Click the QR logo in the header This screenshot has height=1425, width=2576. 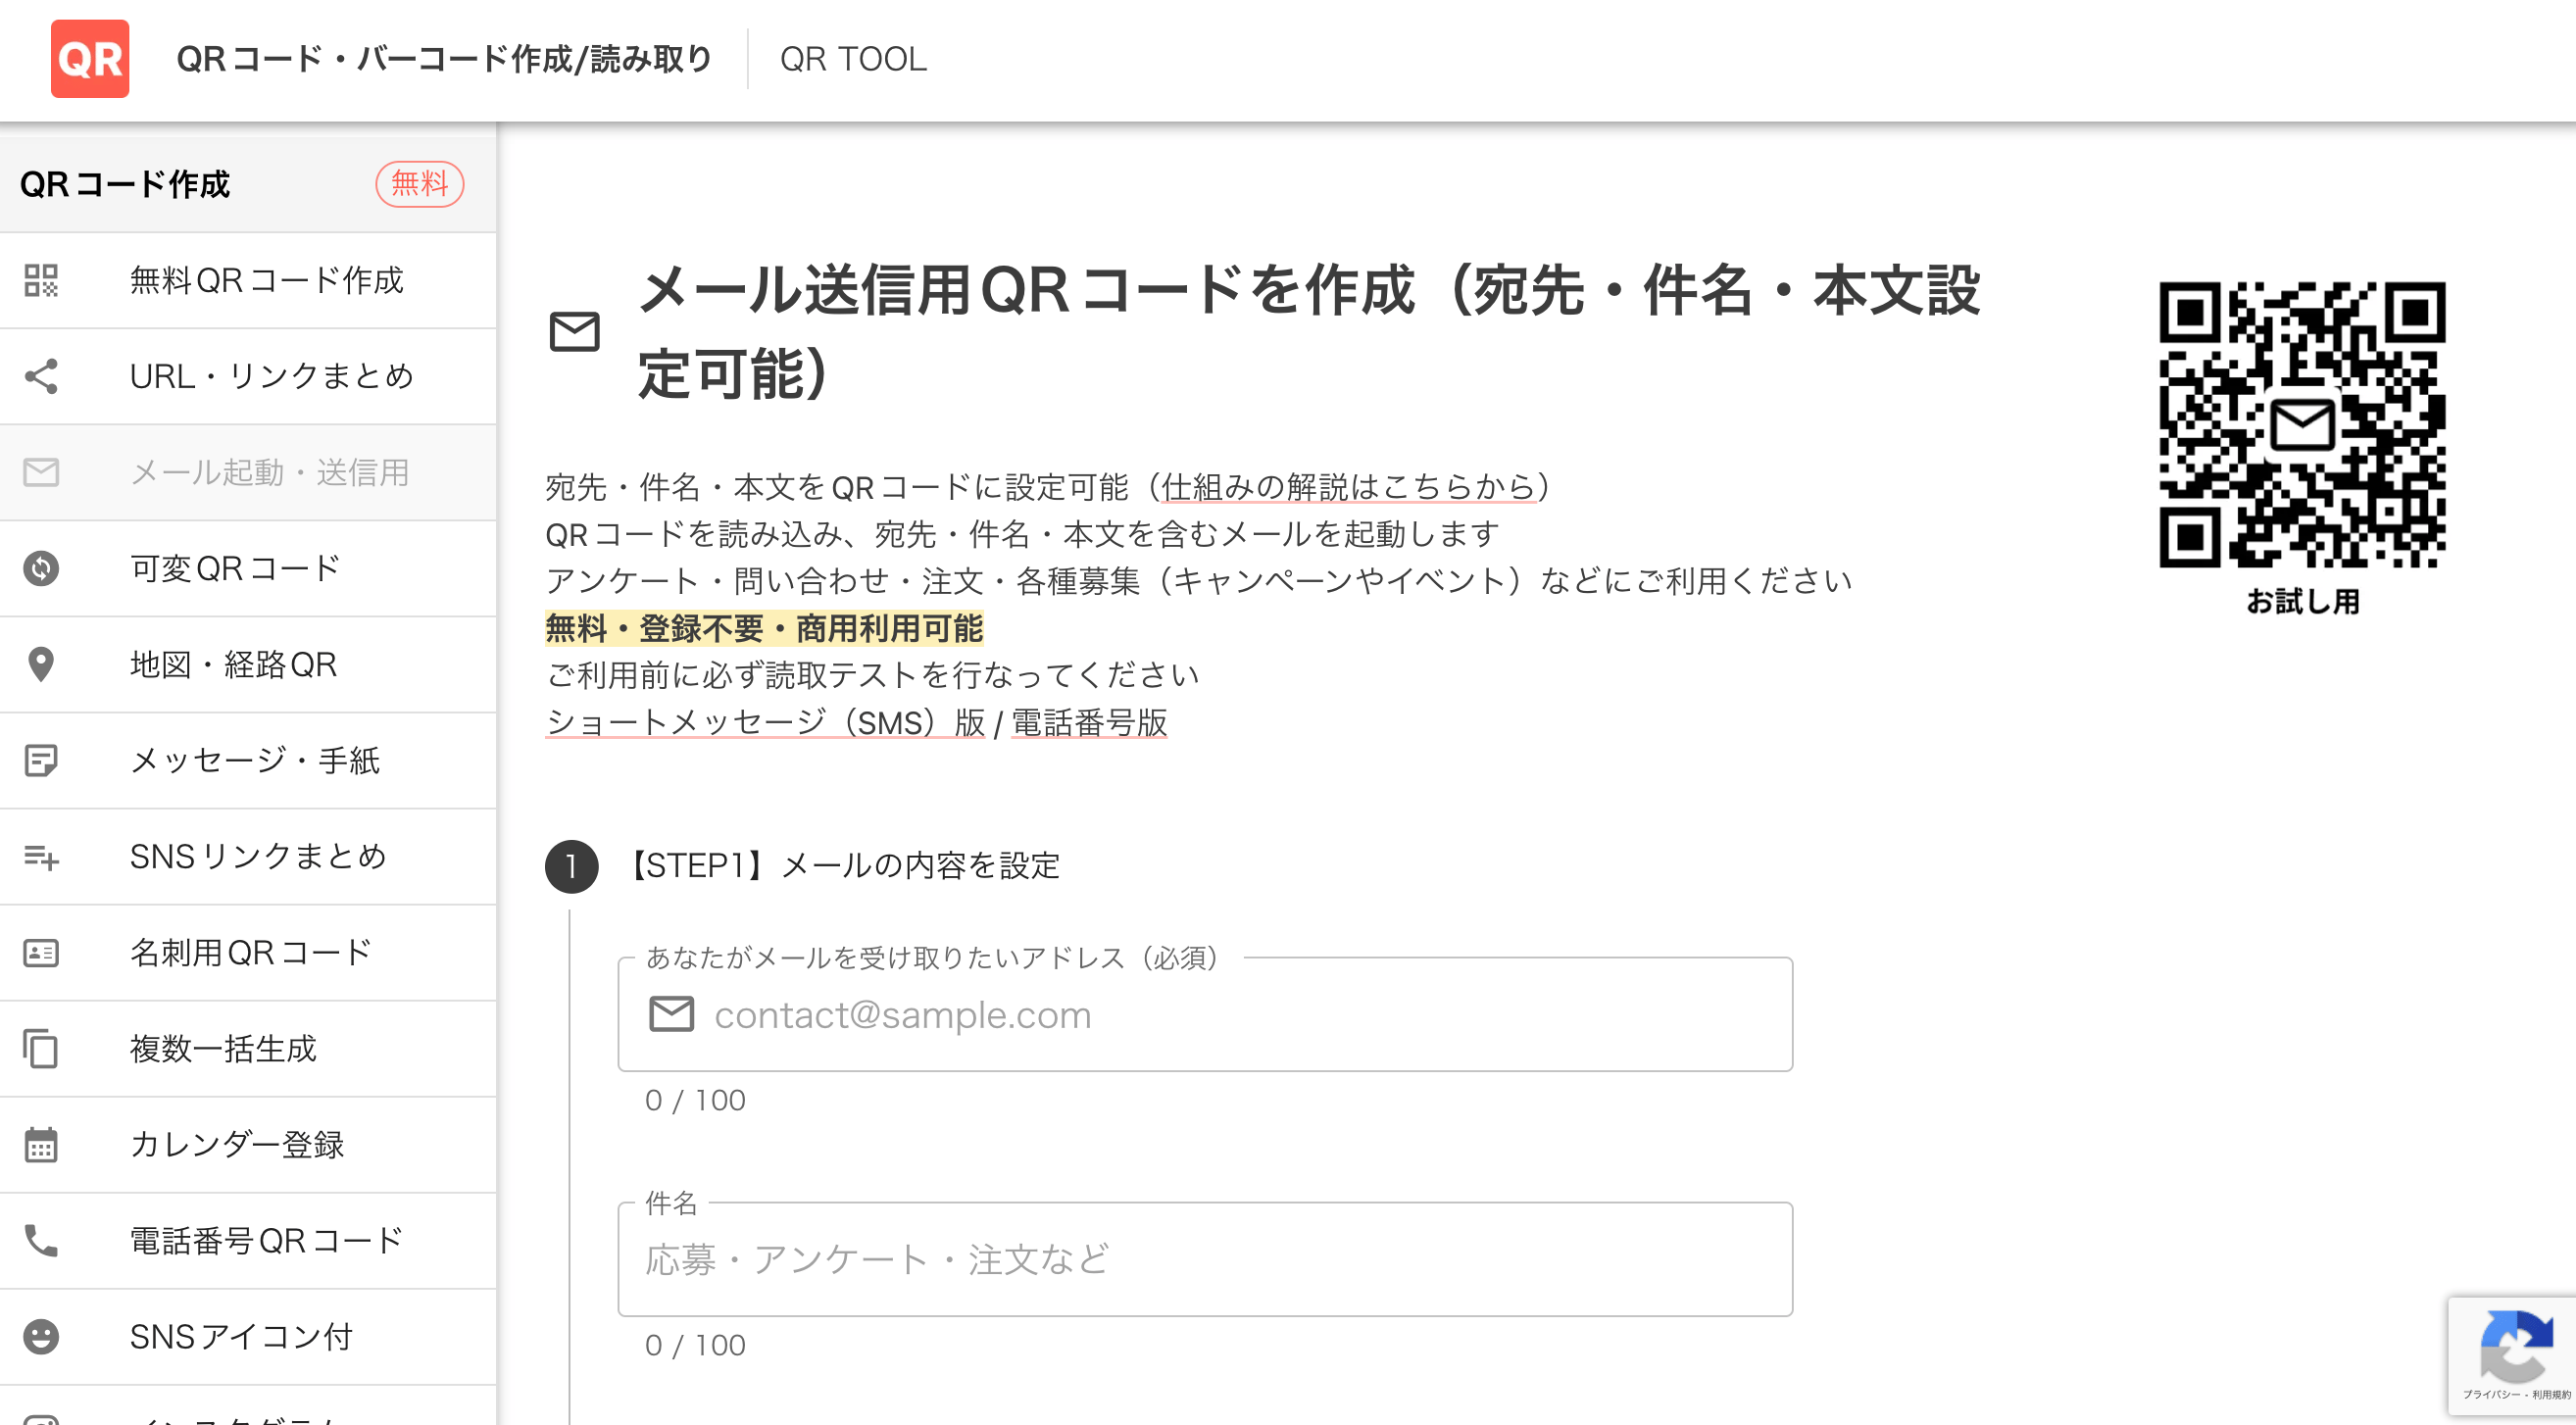click(x=89, y=59)
